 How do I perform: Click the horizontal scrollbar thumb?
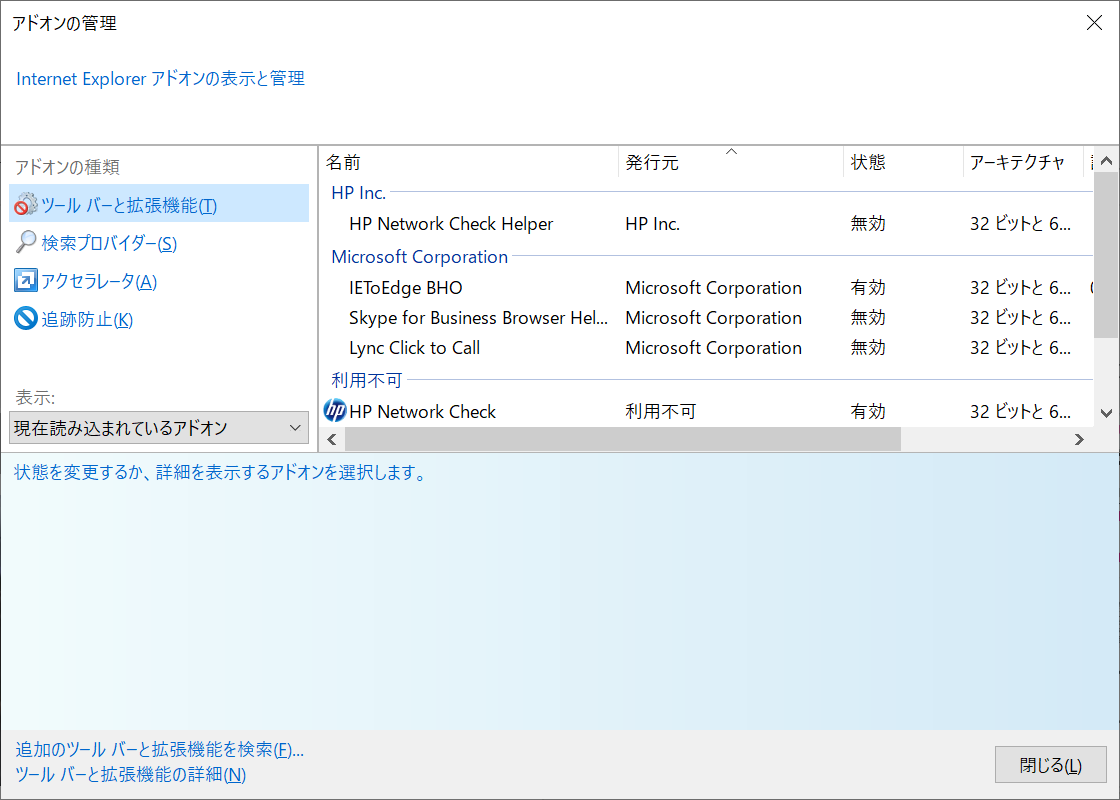(622, 439)
